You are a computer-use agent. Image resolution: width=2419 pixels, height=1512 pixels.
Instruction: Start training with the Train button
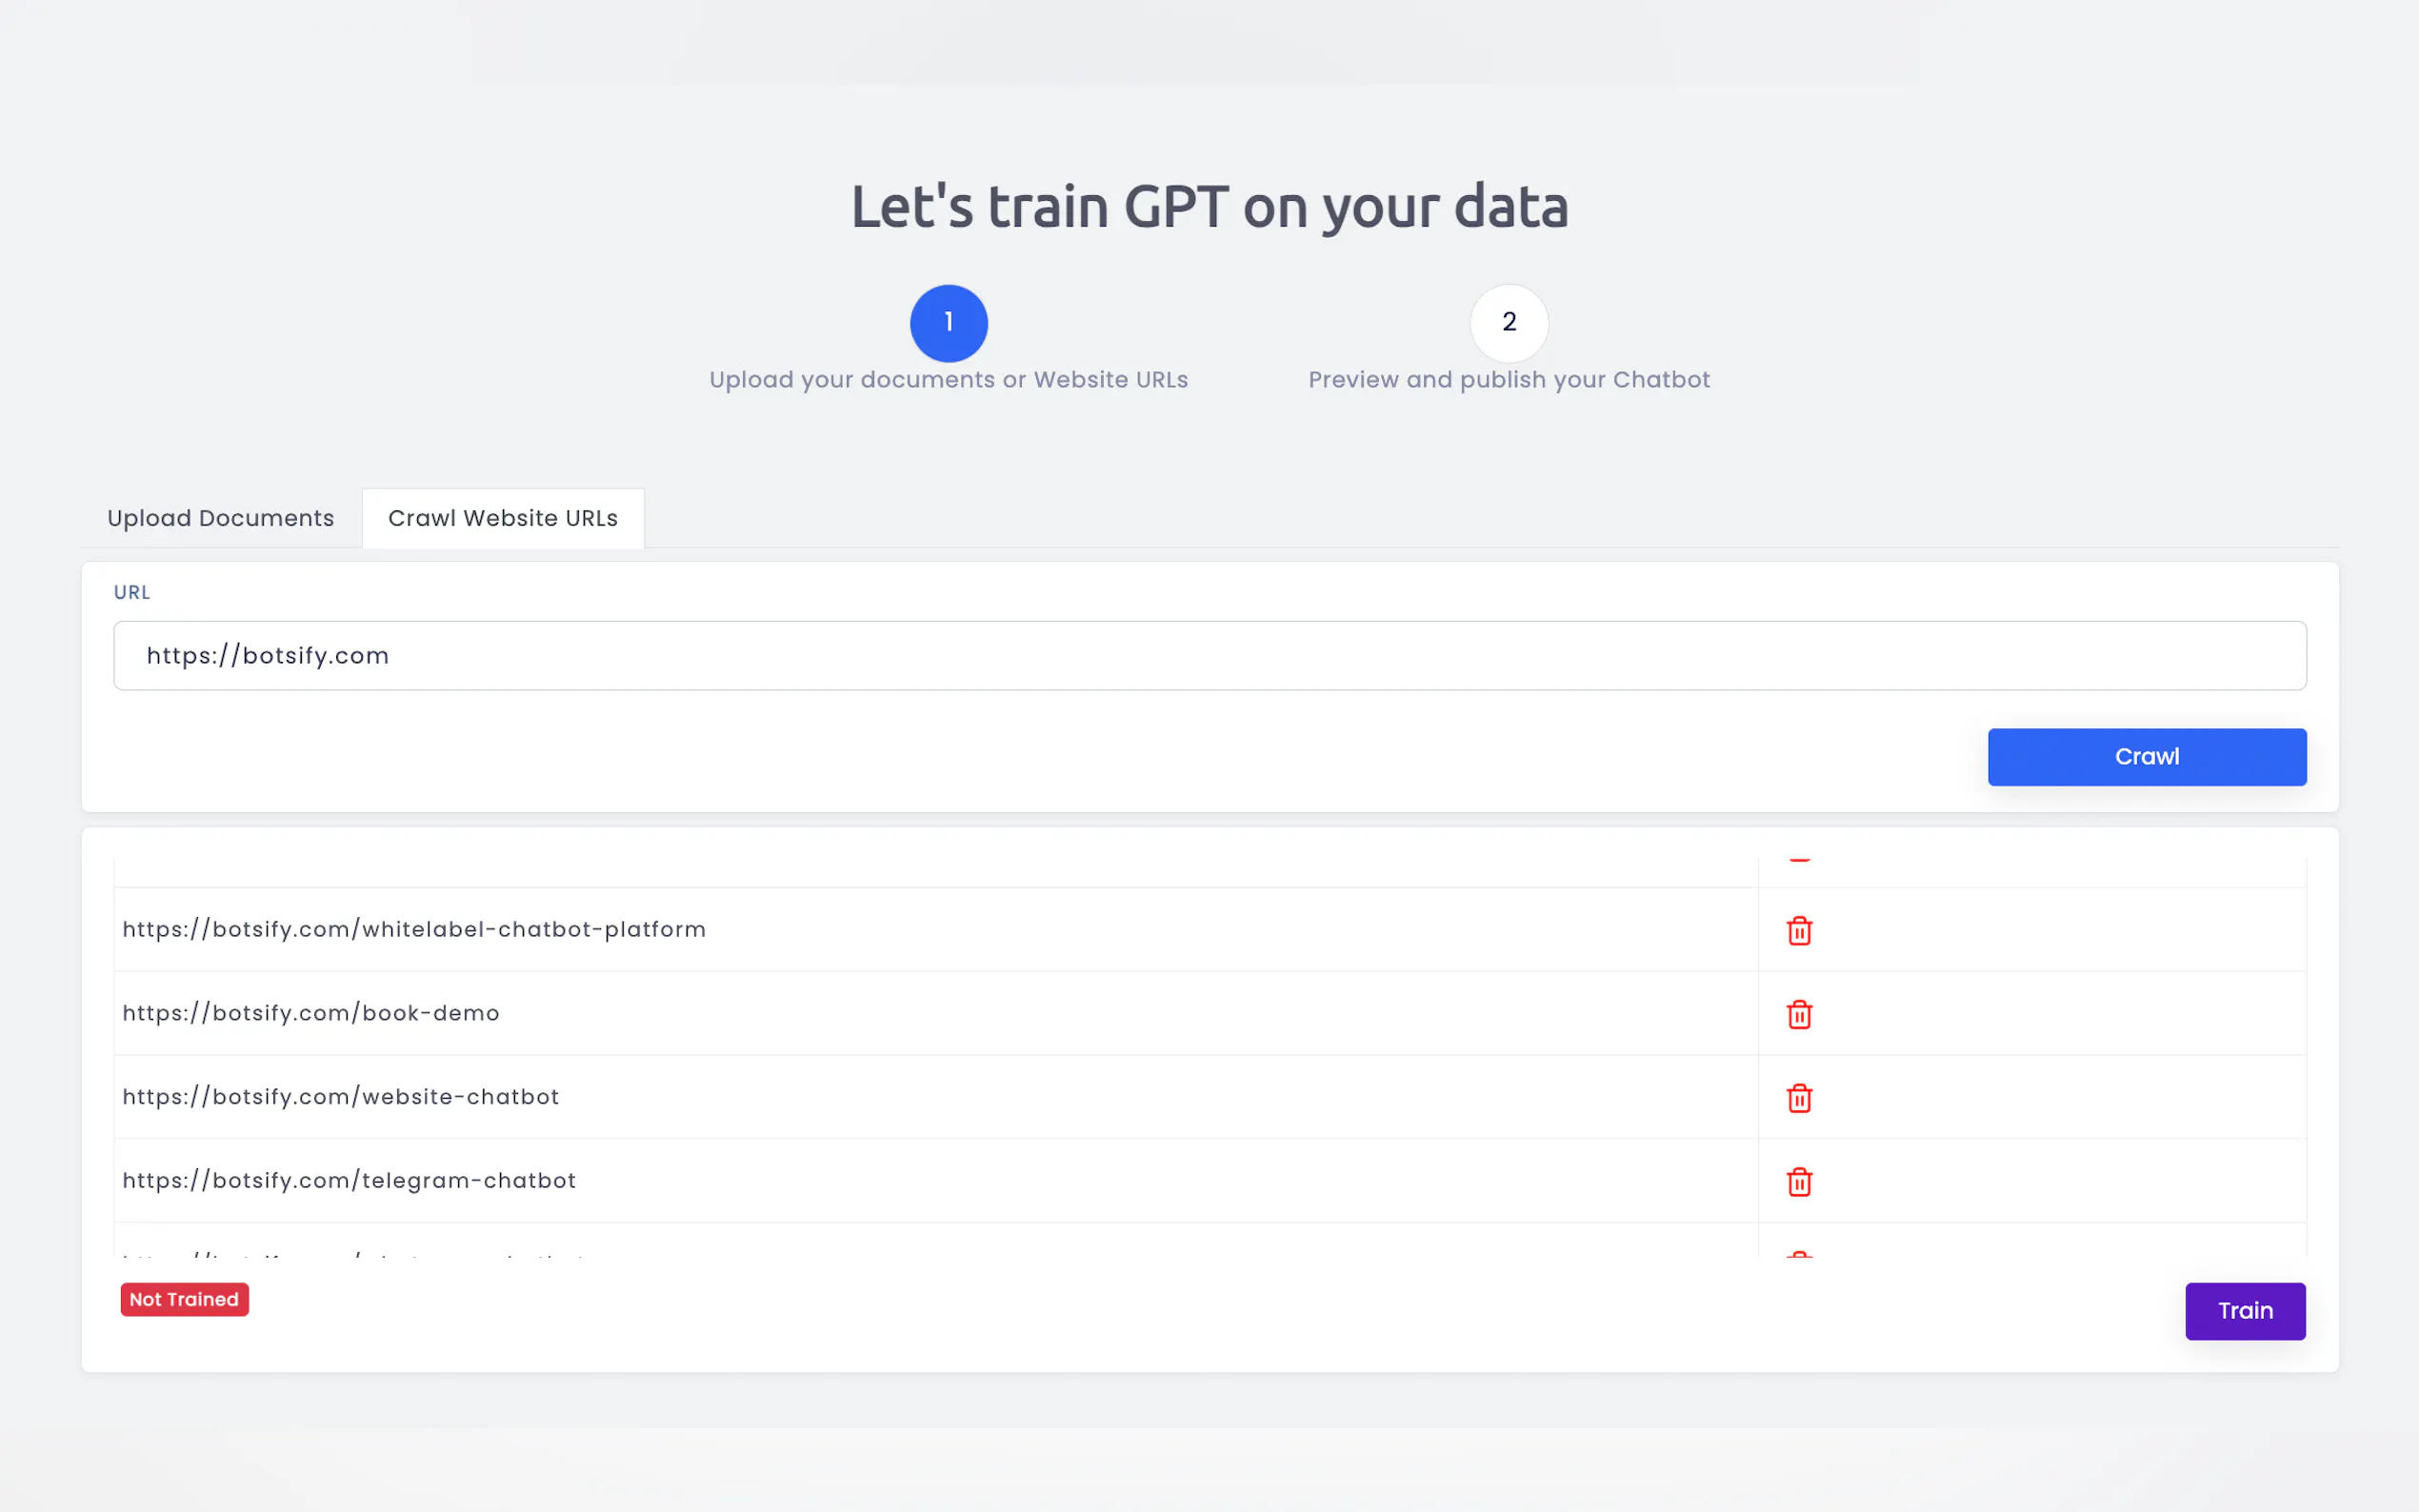(2244, 1310)
